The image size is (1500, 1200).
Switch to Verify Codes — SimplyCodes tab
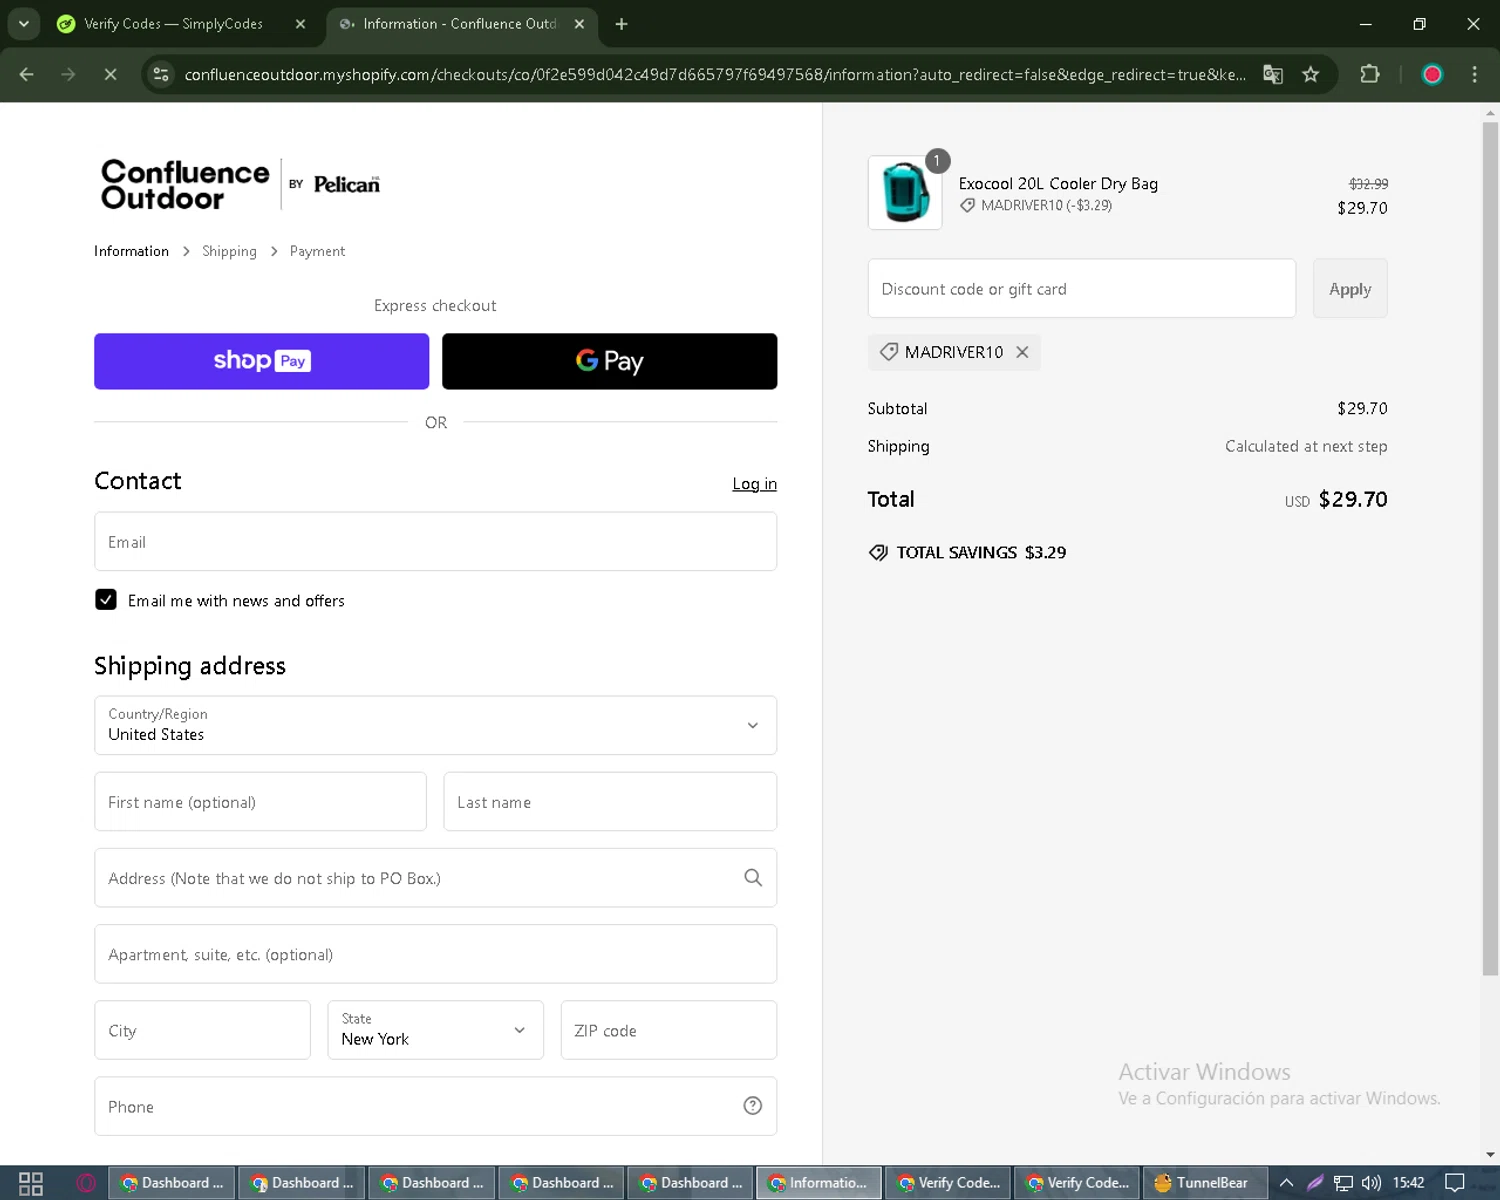(173, 24)
